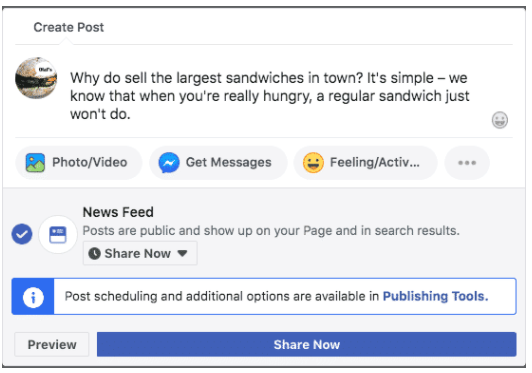Select the Create Post tab

pyautogui.click(x=69, y=27)
